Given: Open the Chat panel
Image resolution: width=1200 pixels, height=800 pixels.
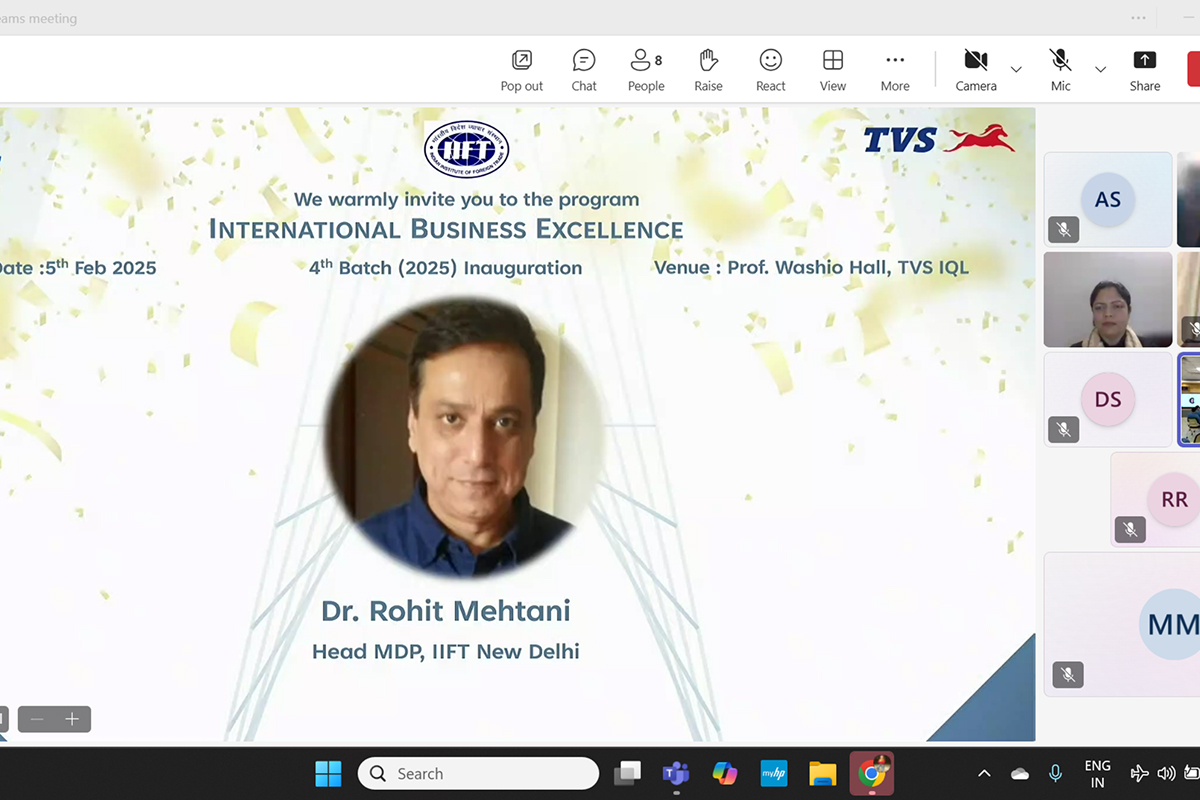Looking at the screenshot, I should 584,70.
